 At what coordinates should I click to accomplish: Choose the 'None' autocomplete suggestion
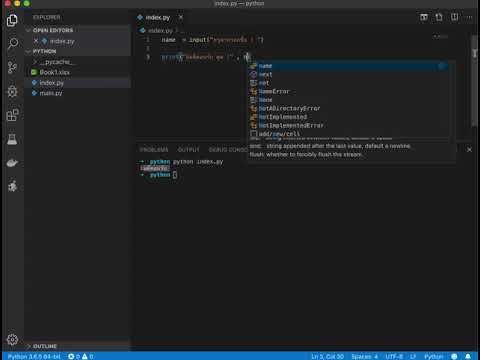[x=349, y=100]
